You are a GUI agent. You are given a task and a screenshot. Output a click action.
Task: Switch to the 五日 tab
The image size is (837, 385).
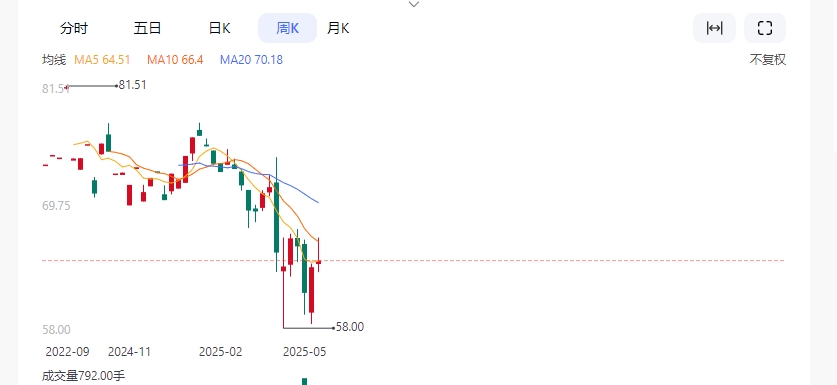click(x=147, y=28)
